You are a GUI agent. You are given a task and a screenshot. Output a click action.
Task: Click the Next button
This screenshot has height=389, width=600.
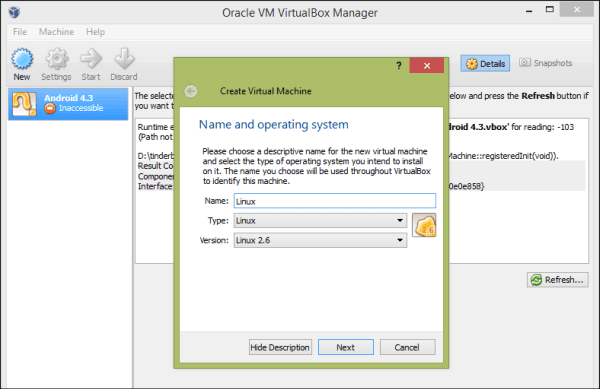tap(346, 347)
